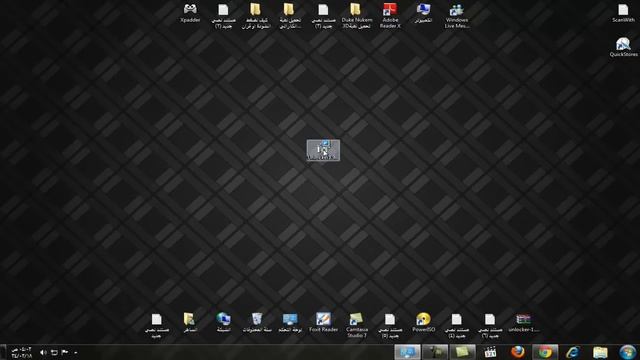Click the volume speaker tray icon
Viewport: 640px width, 360px height.
43,352
